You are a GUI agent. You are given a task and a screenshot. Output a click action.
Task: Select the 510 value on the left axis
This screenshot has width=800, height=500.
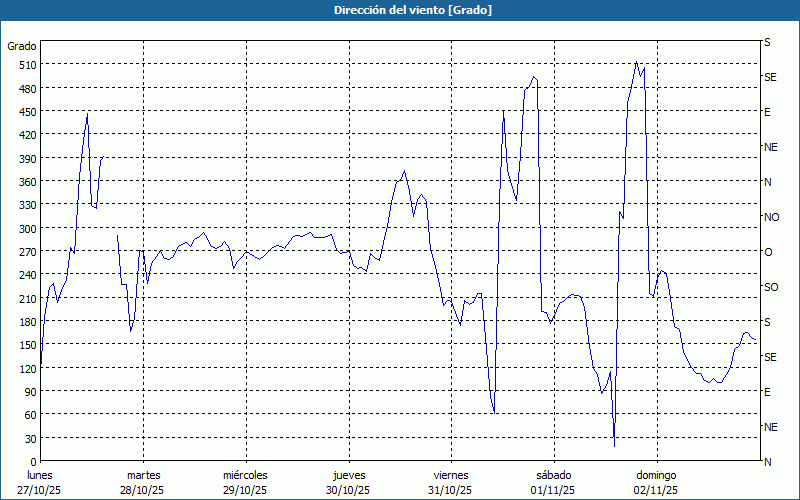point(26,65)
